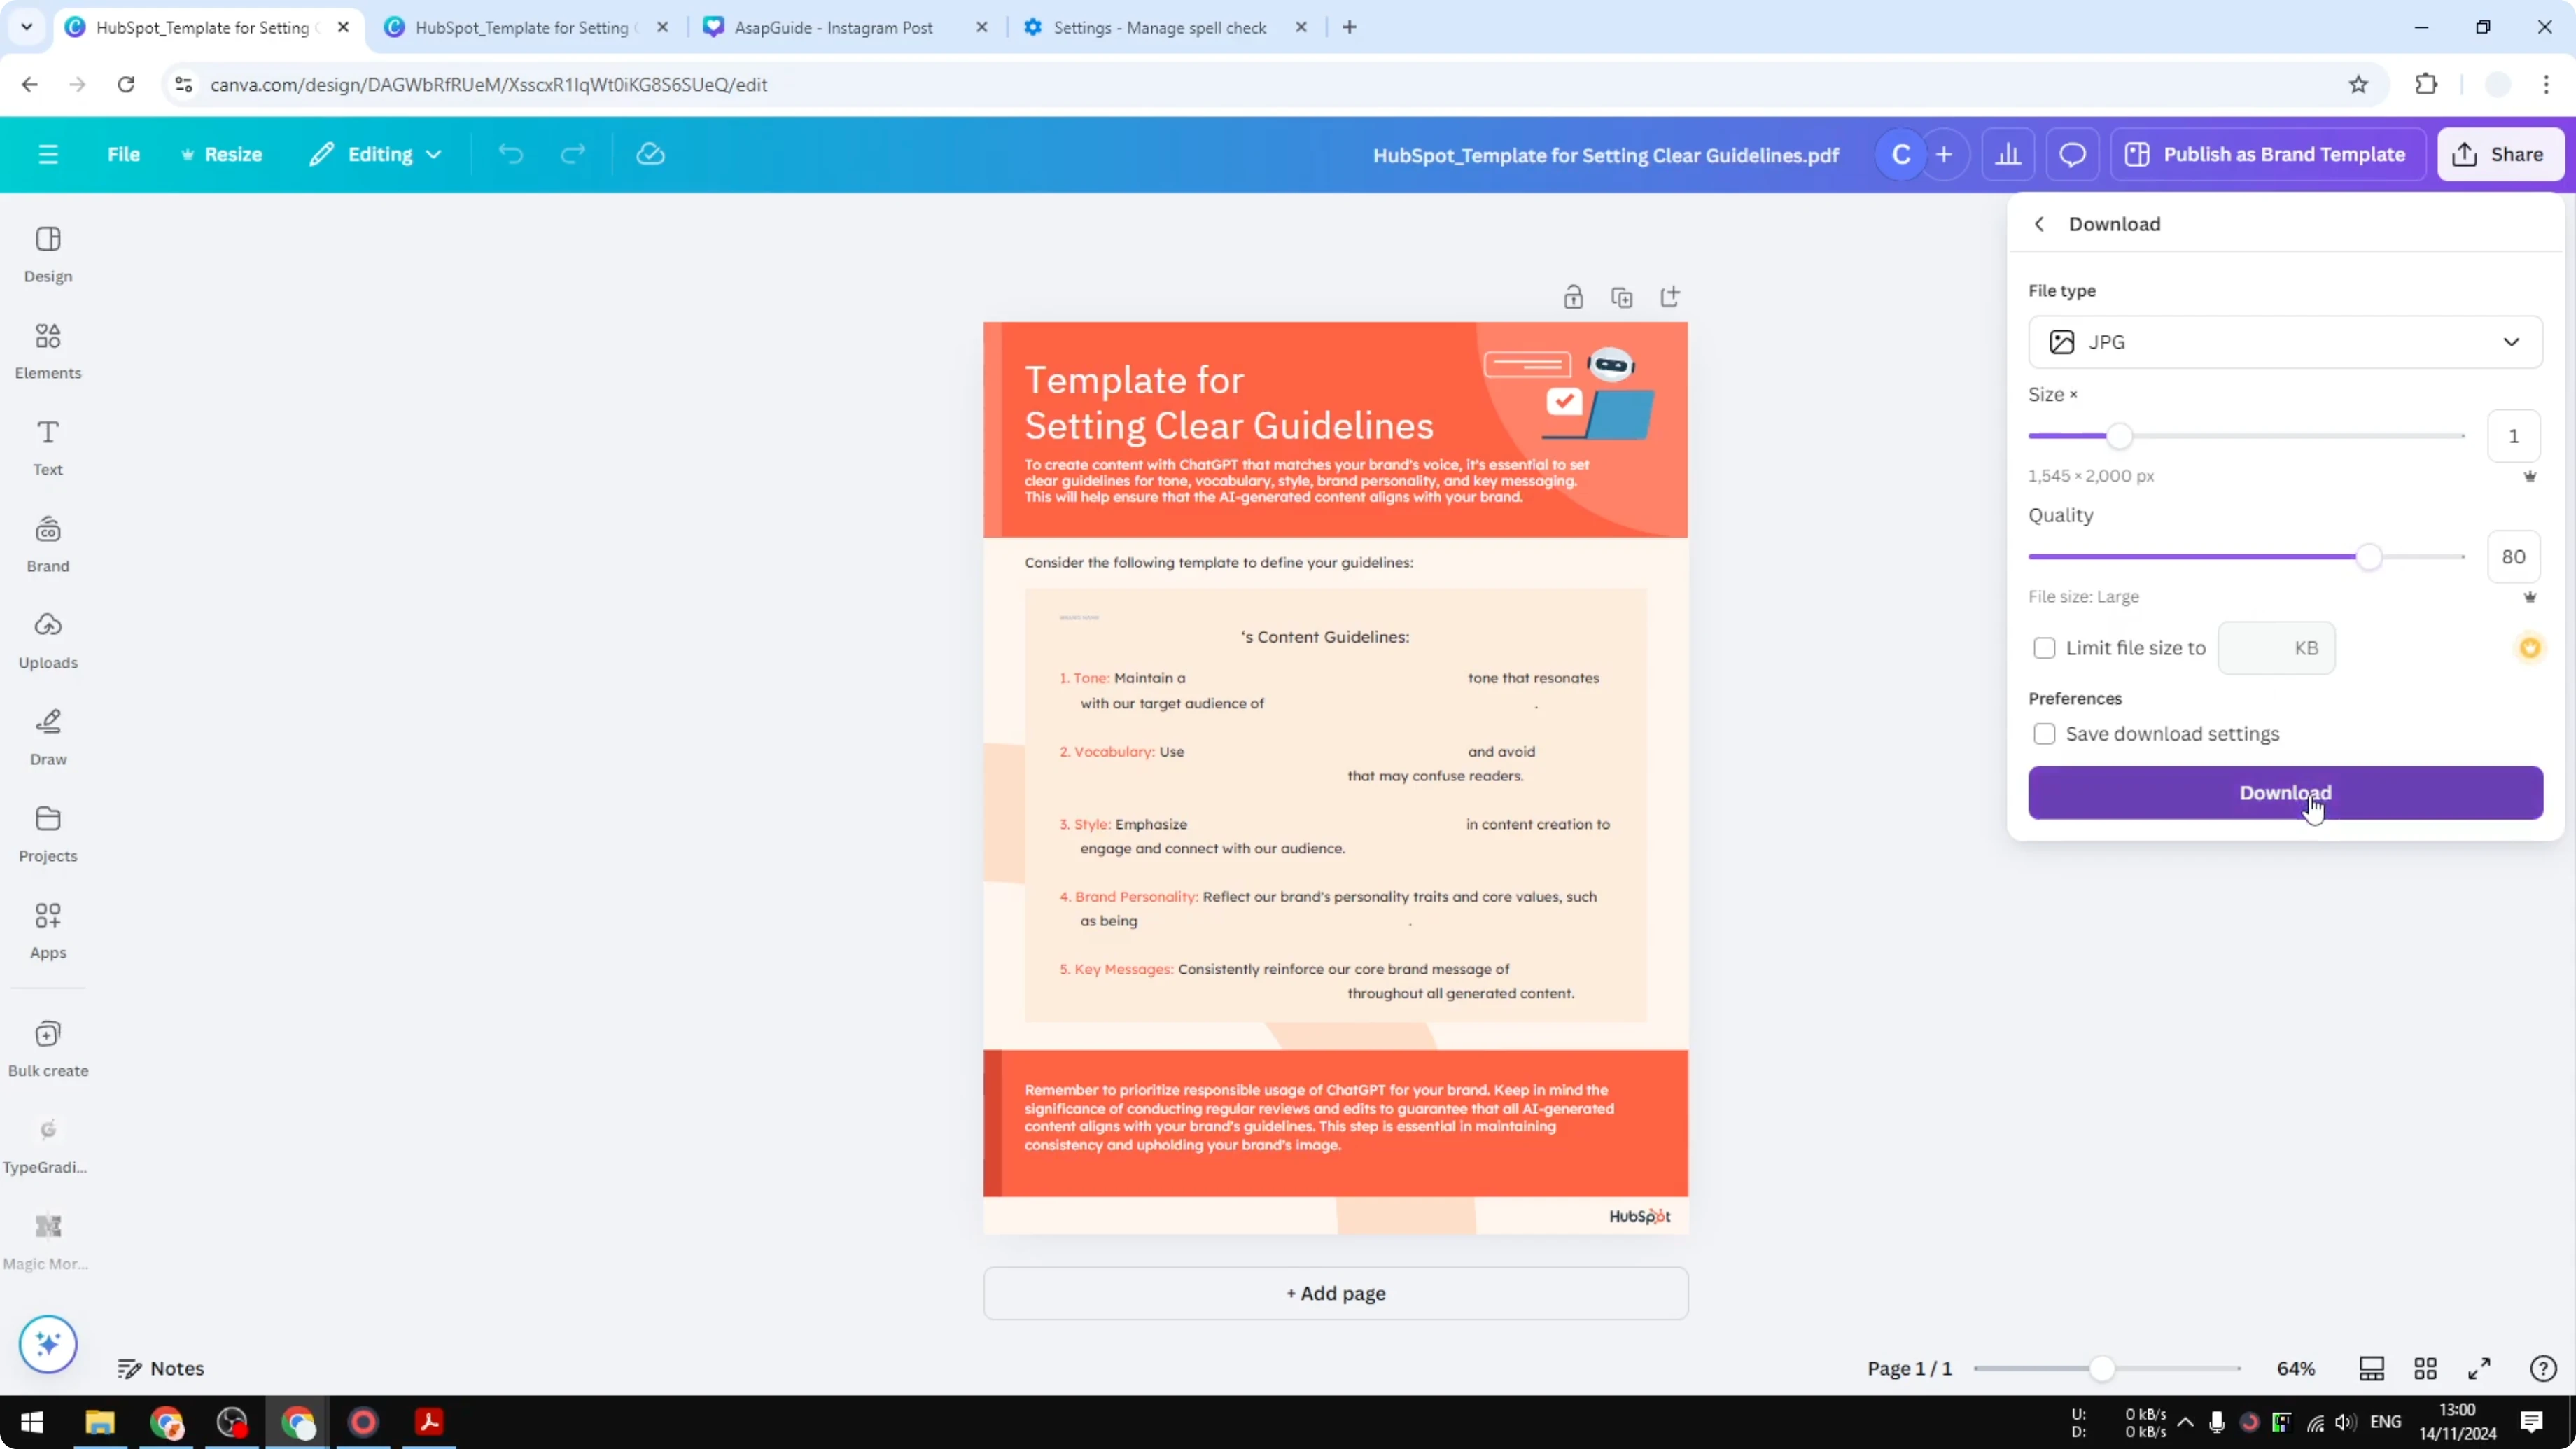Viewport: 2576px width, 1449px height.
Task: Click the undo arrow in the toolbar
Action: point(510,153)
